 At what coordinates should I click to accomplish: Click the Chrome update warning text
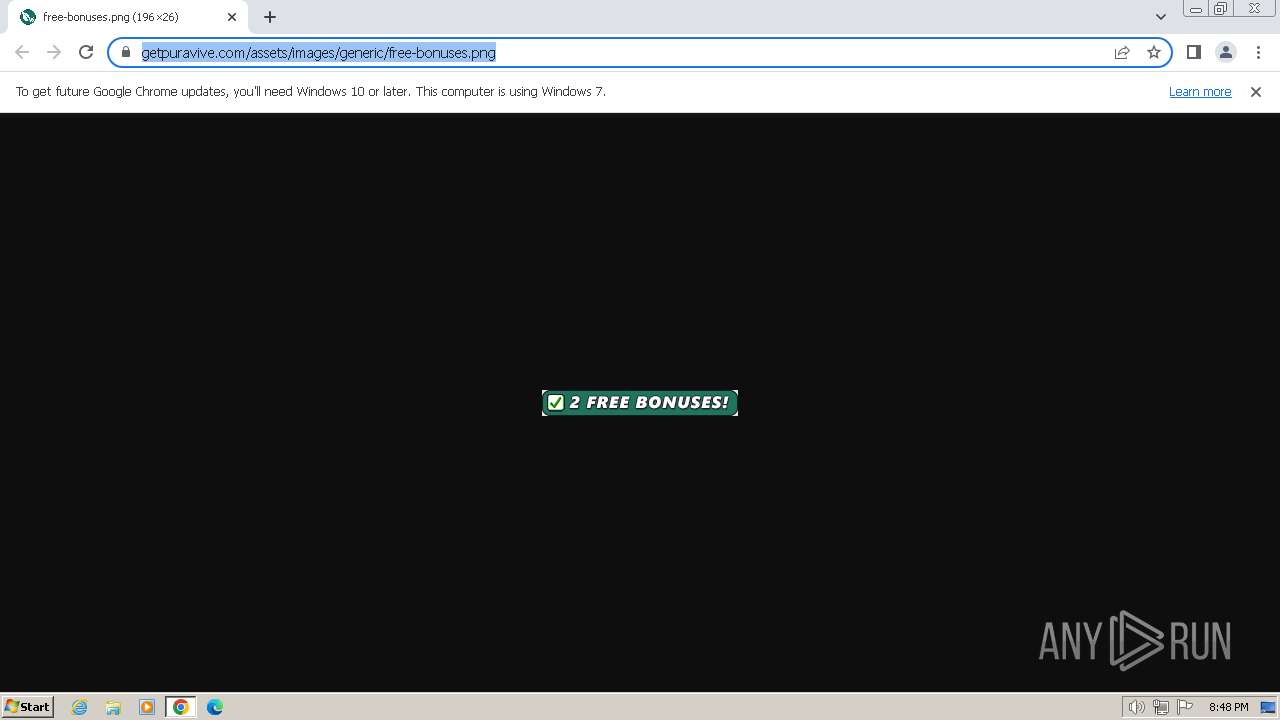[311, 91]
